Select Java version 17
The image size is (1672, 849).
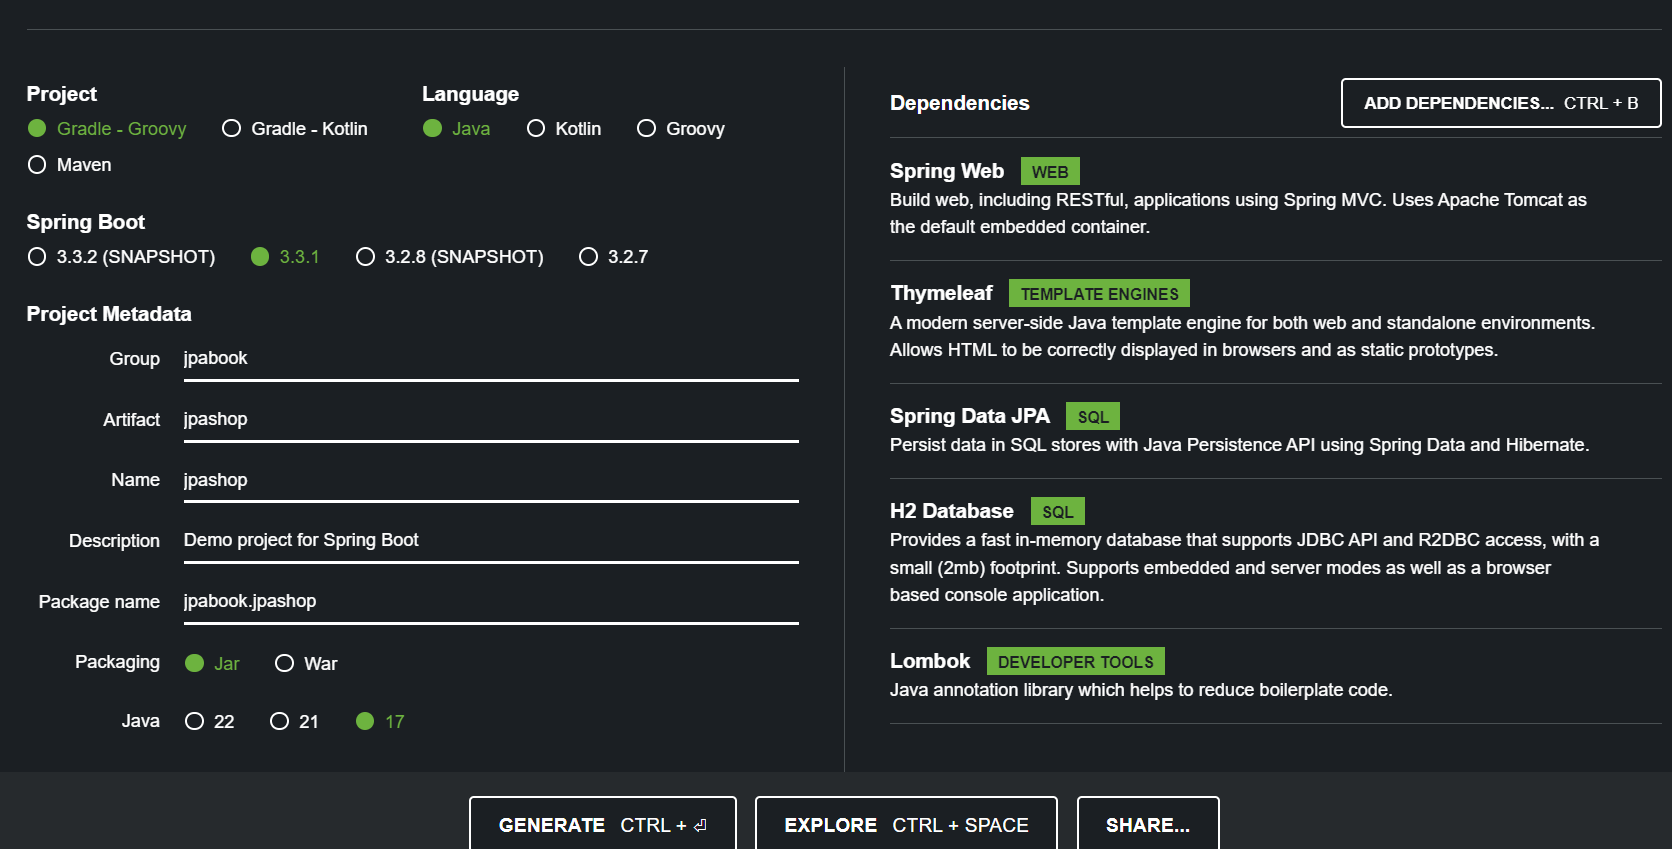click(x=380, y=722)
